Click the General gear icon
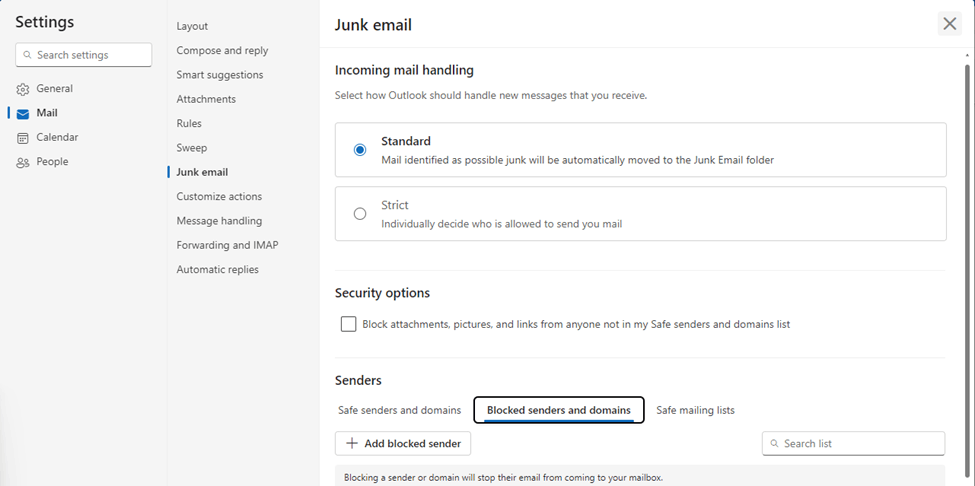Image resolution: width=975 pixels, height=486 pixels. click(23, 89)
